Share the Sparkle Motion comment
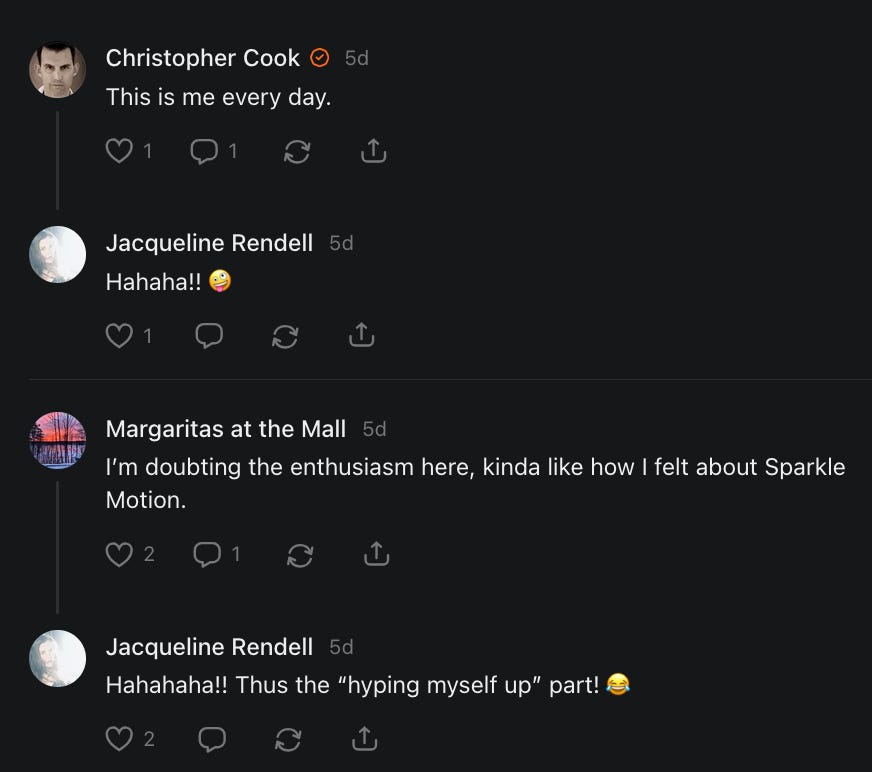This screenshot has width=872, height=772. (x=376, y=553)
